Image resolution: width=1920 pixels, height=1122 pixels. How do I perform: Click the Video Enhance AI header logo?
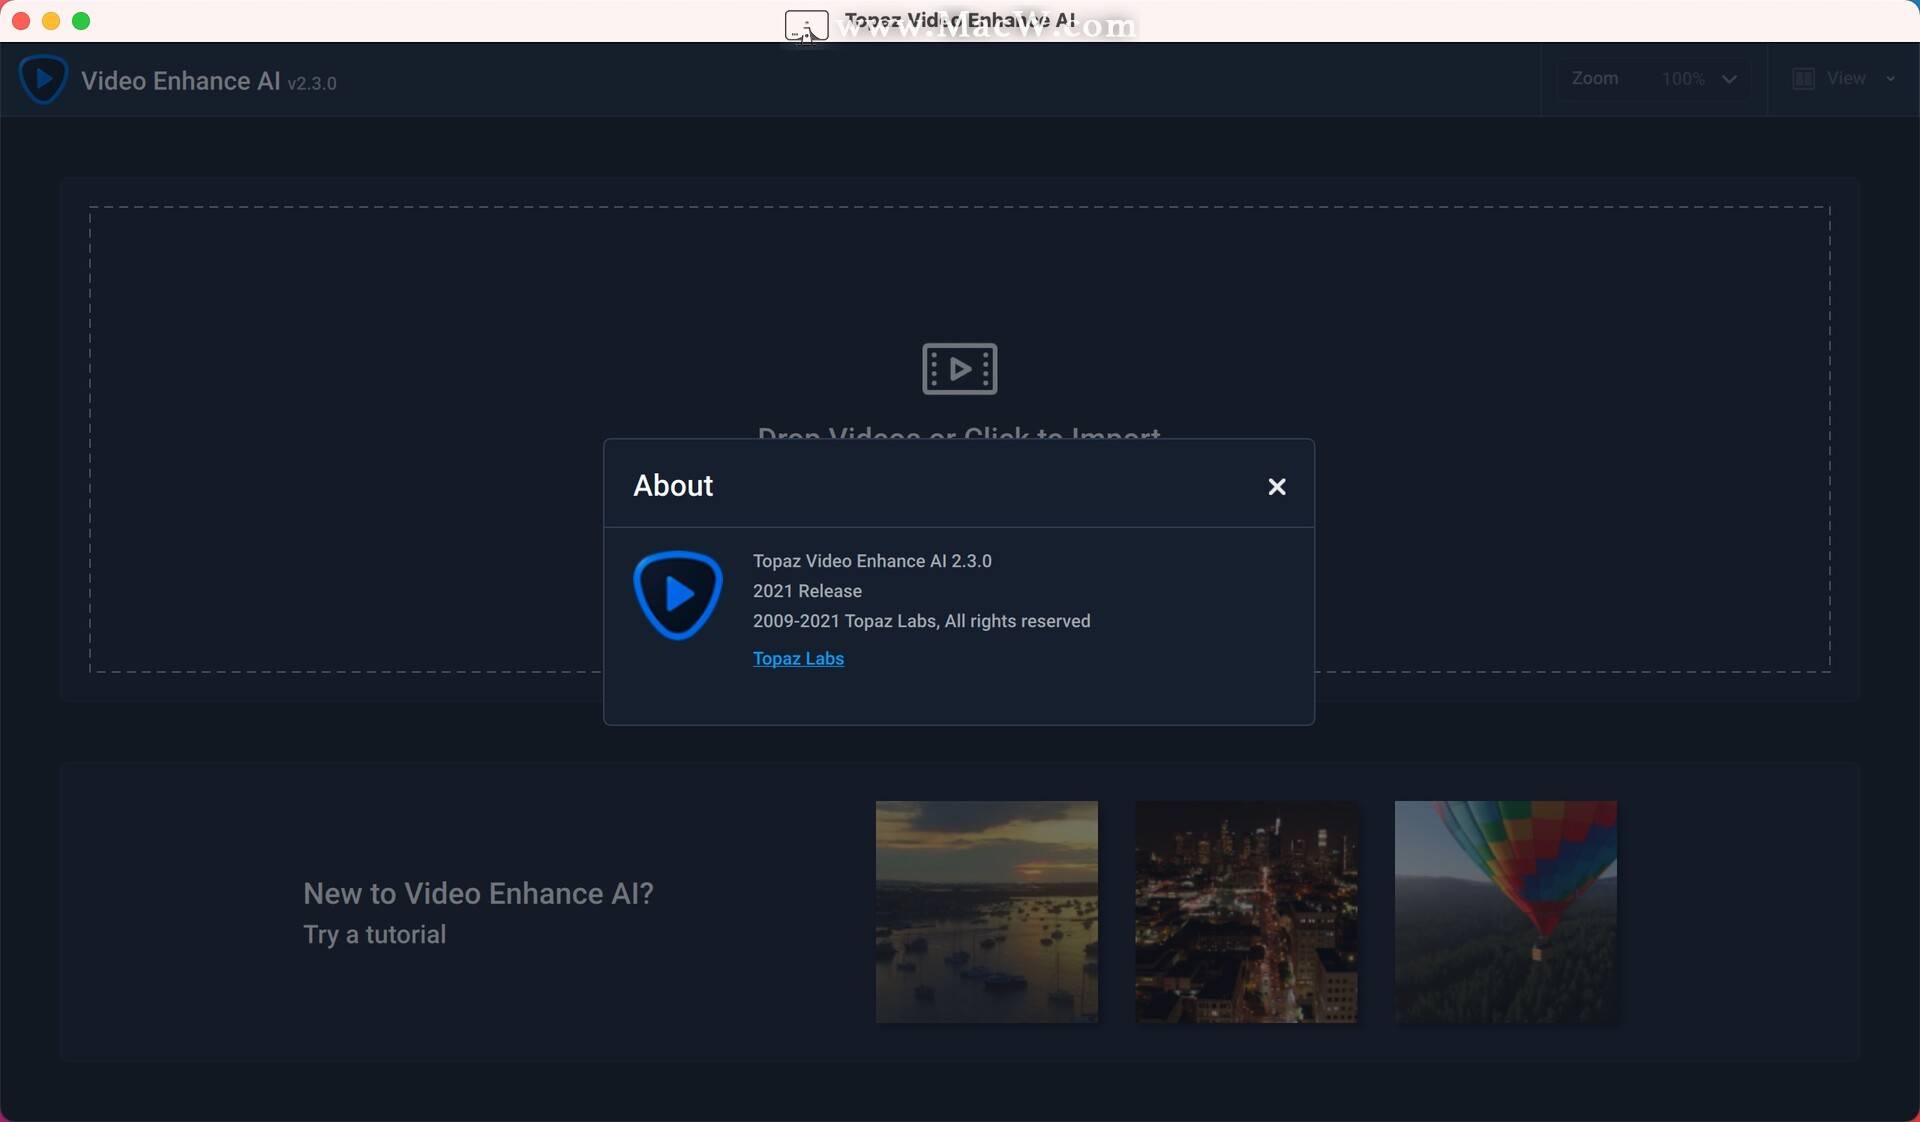(x=43, y=79)
